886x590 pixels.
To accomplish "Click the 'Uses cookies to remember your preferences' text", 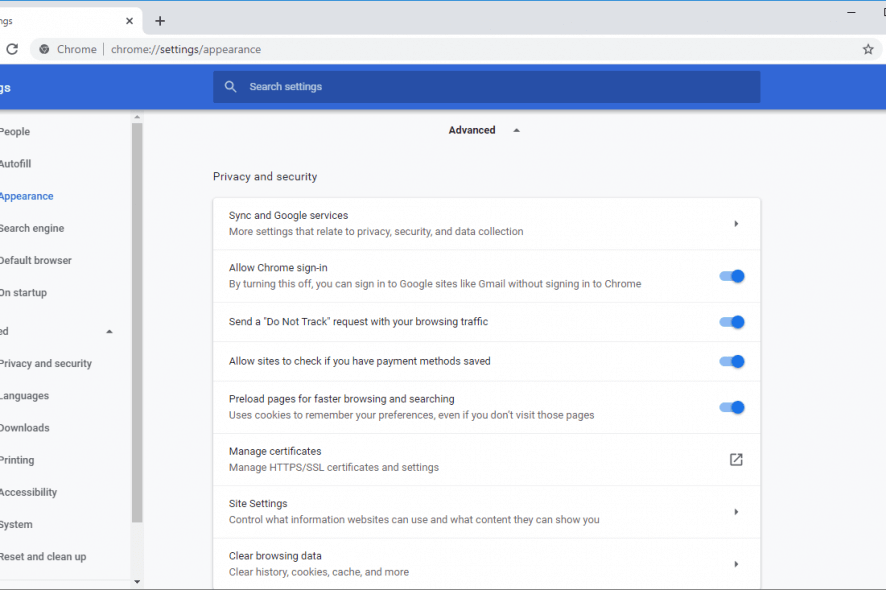I will coord(411,415).
